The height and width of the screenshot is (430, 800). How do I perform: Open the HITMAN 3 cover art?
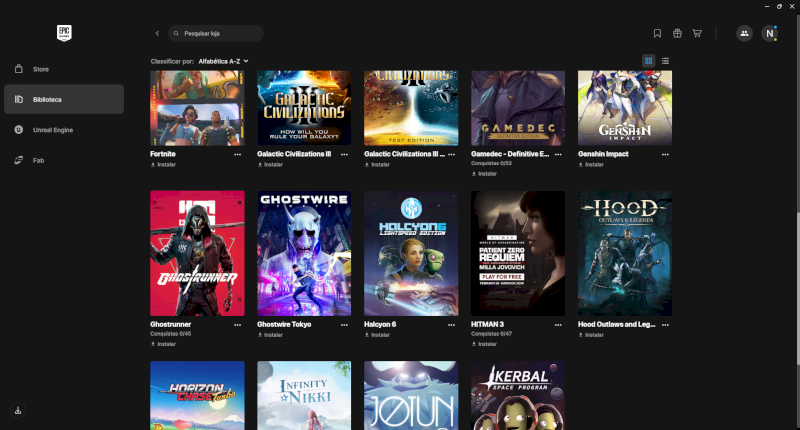pyautogui.click(x=518, y=254)
